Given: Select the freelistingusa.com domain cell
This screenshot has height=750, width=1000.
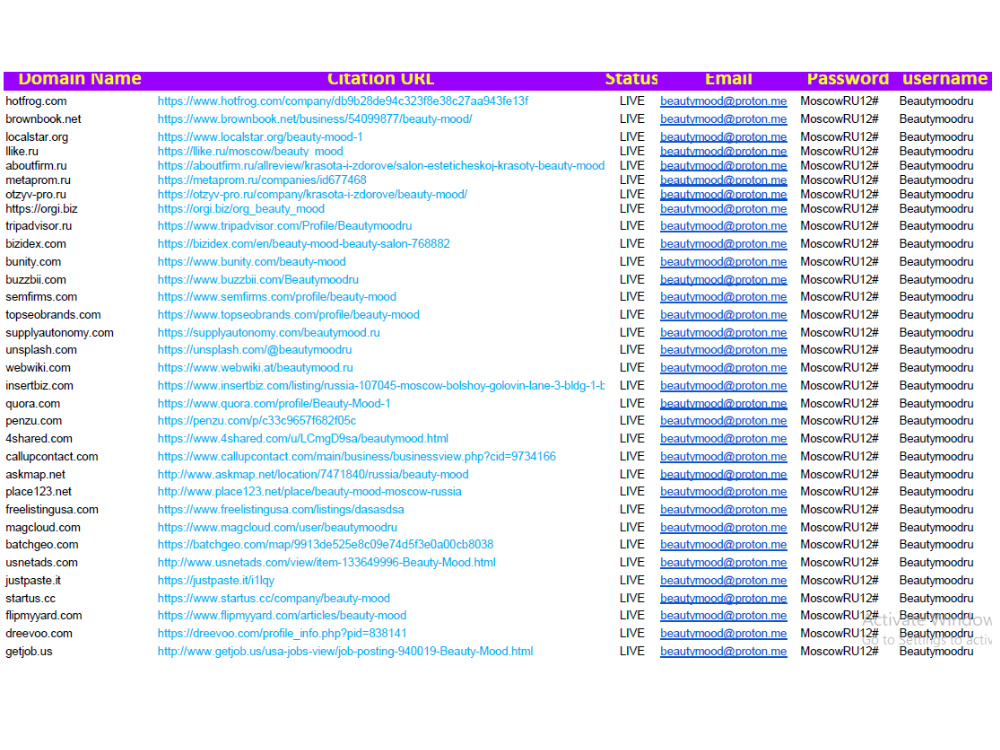Looking at the screenshot, I should [x=52, y=509].
